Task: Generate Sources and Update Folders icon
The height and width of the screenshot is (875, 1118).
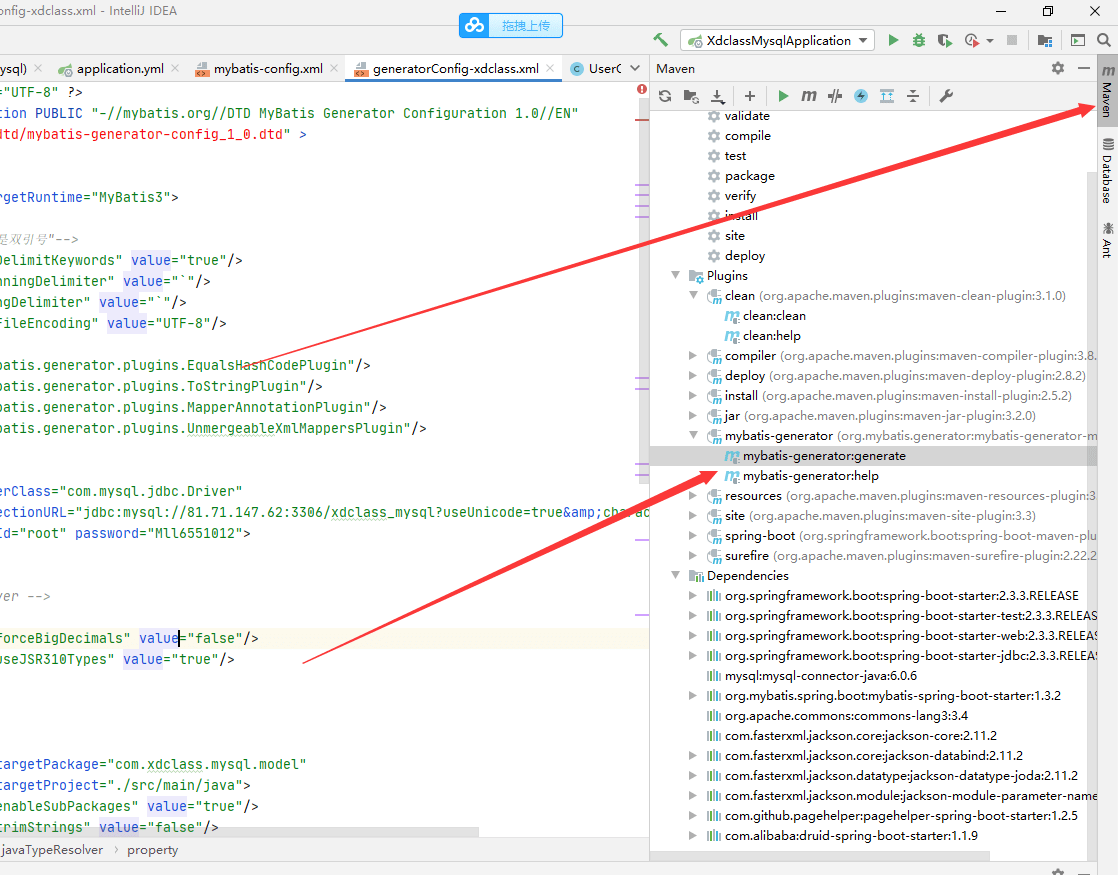Action: (691, 96)
